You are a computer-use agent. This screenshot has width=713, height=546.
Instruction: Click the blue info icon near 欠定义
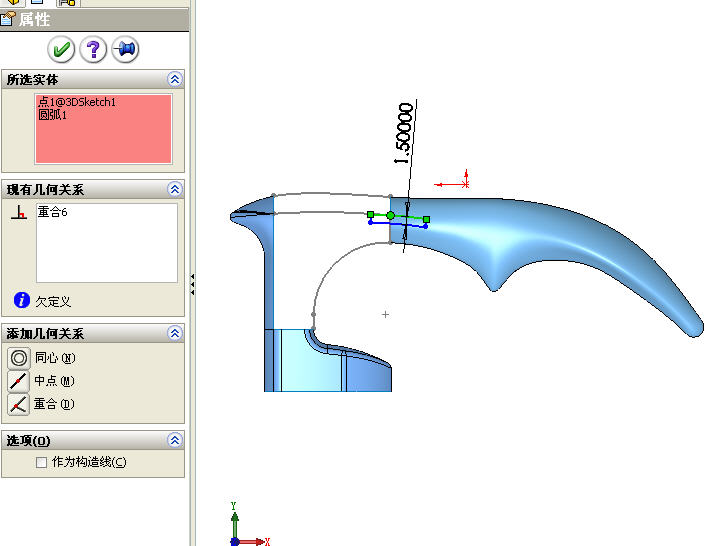22,300
